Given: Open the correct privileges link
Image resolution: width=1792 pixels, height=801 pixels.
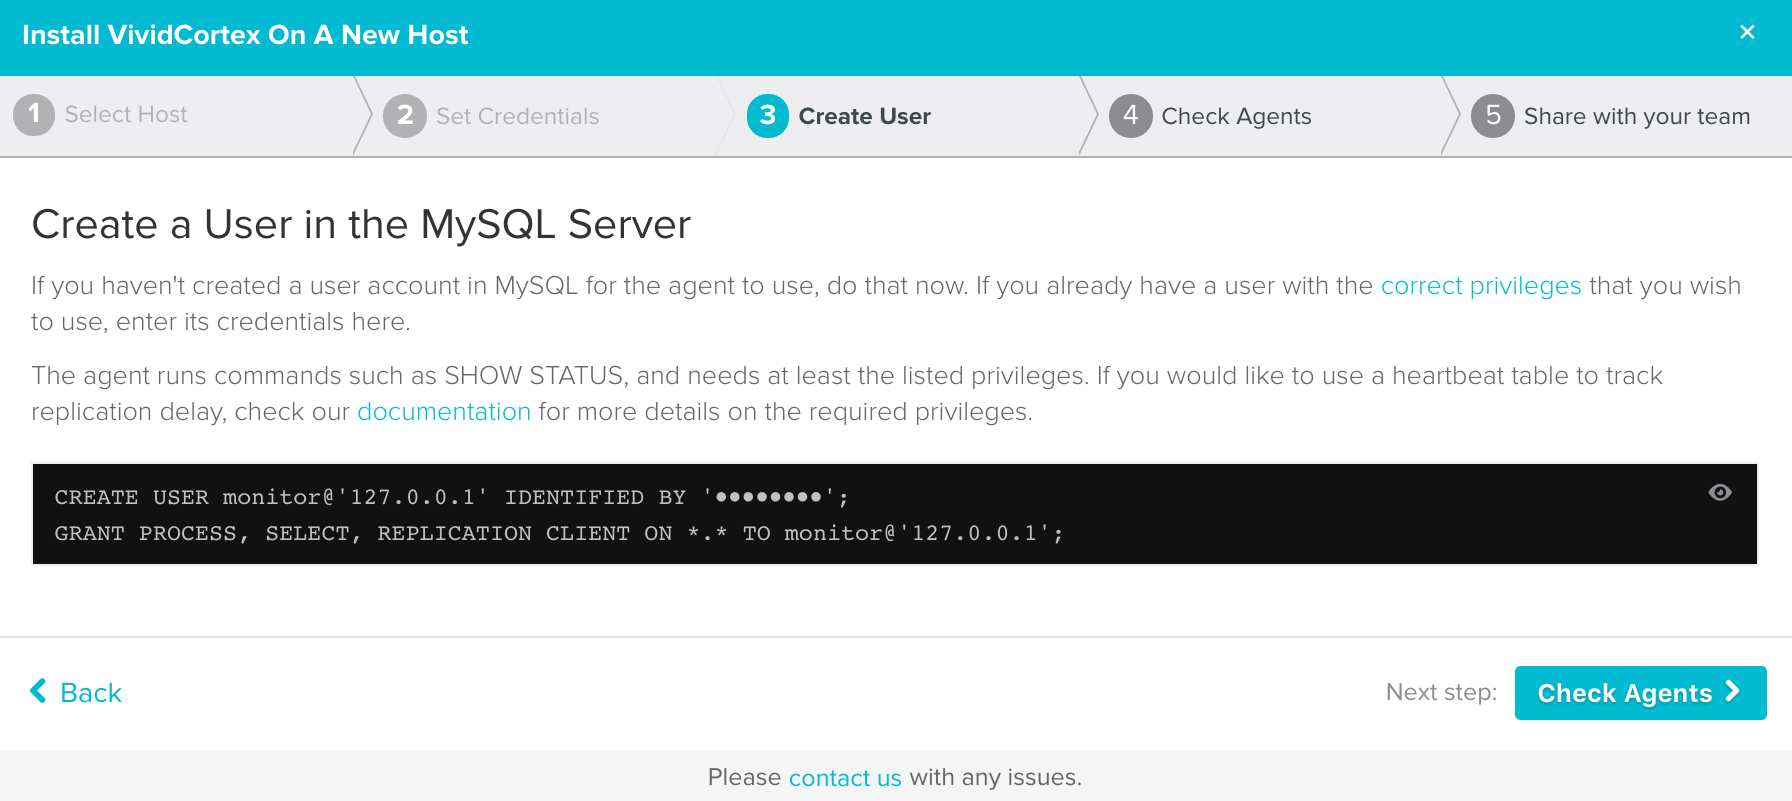Looking at the screenshot, I should [x=1480, y=286].
